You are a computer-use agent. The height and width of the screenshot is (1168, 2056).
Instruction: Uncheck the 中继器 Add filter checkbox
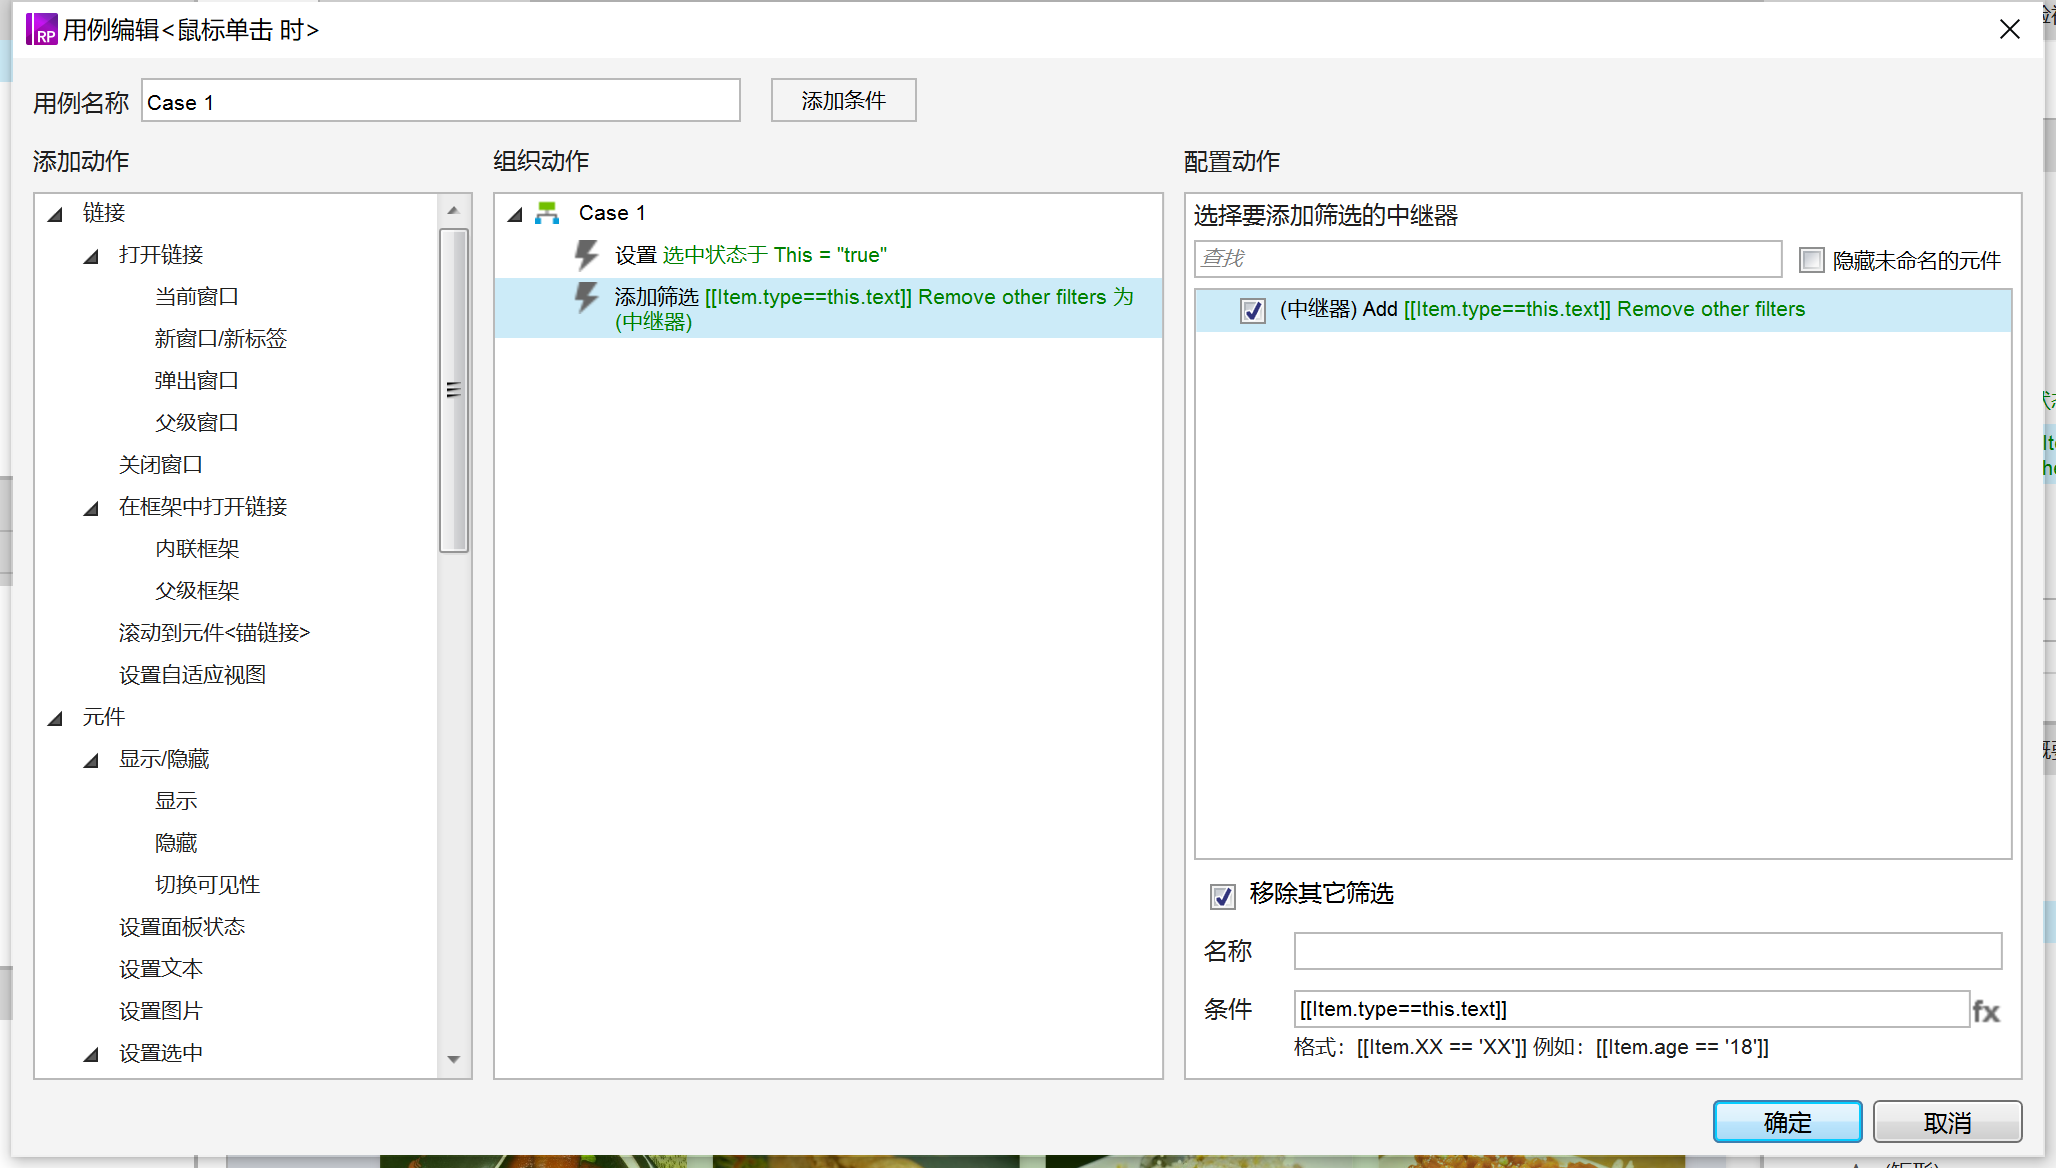point(1253,310)
